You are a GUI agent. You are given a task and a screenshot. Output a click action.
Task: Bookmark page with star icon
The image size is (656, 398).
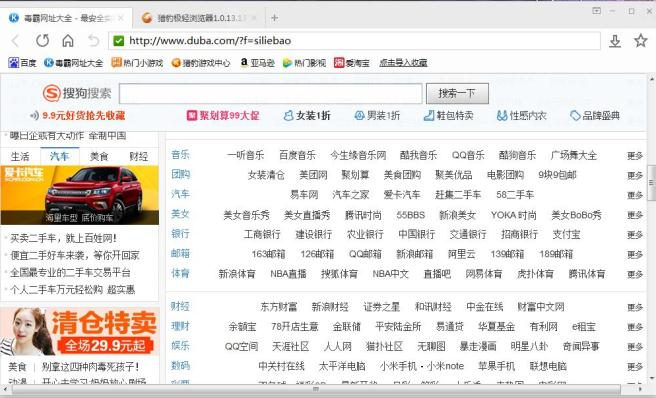(x=640, y=41)
